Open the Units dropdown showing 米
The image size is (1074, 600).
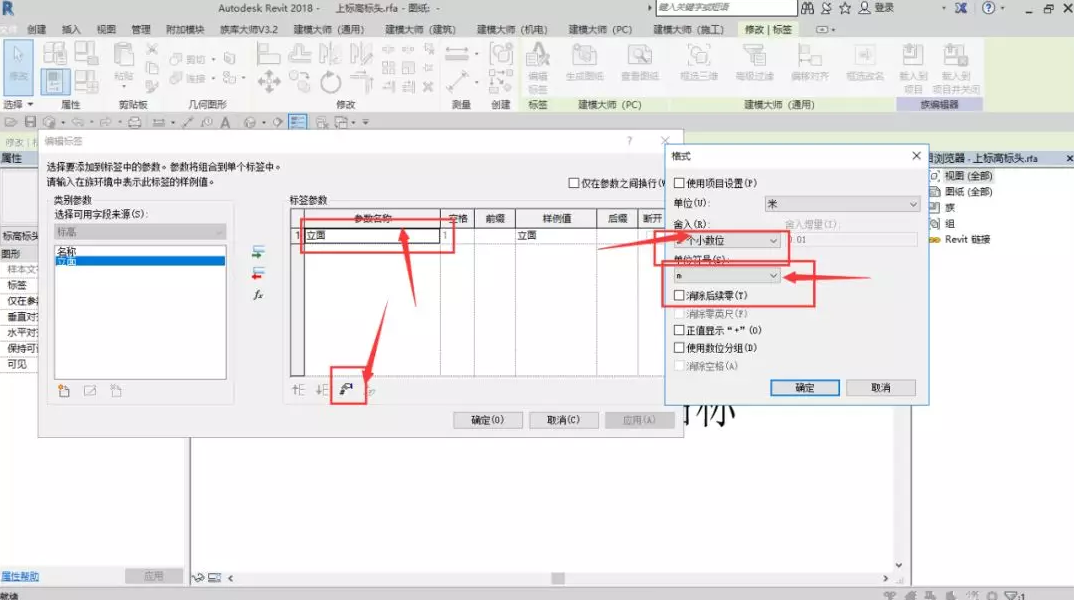pyautogui.click(x=841, y=204)
